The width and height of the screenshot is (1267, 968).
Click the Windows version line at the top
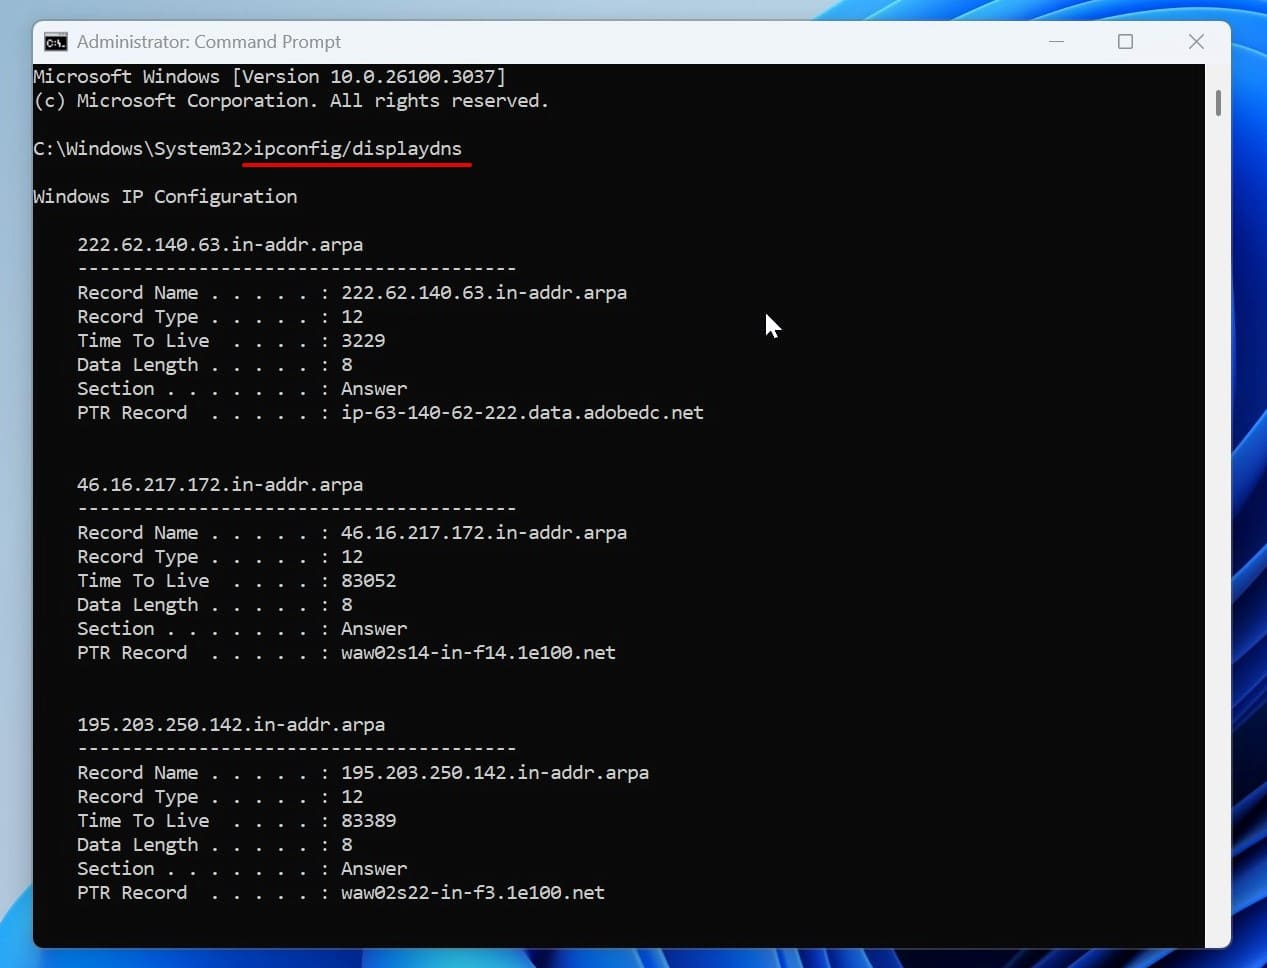268,76
